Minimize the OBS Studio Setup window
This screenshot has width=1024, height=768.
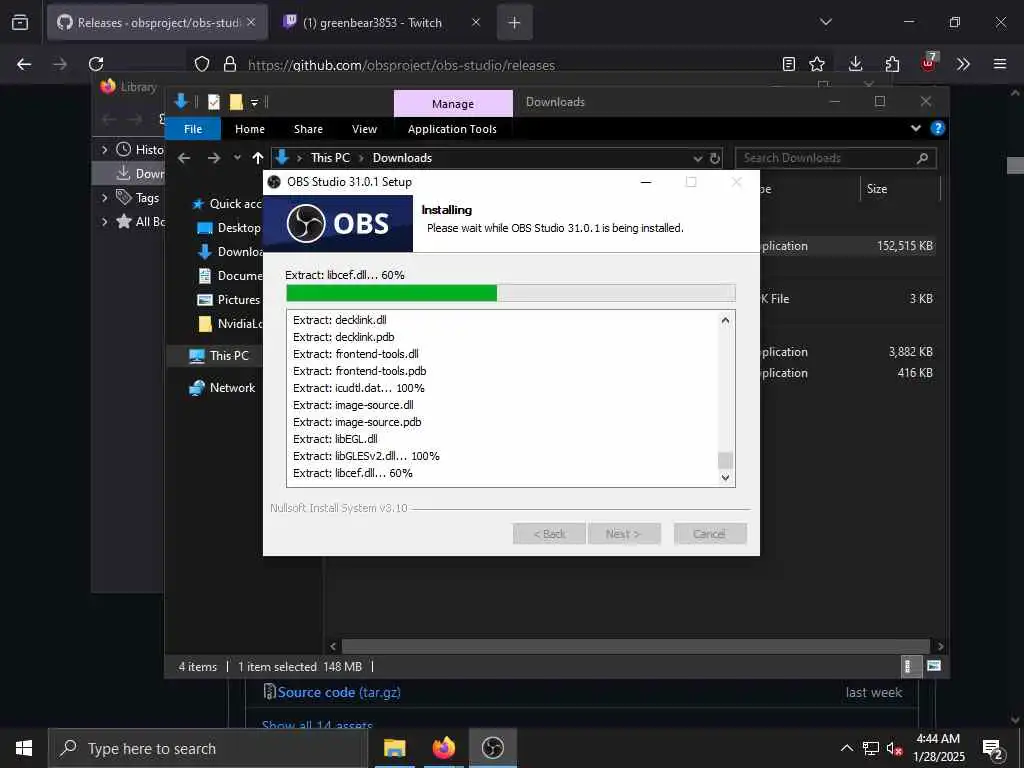coord(646,182)
